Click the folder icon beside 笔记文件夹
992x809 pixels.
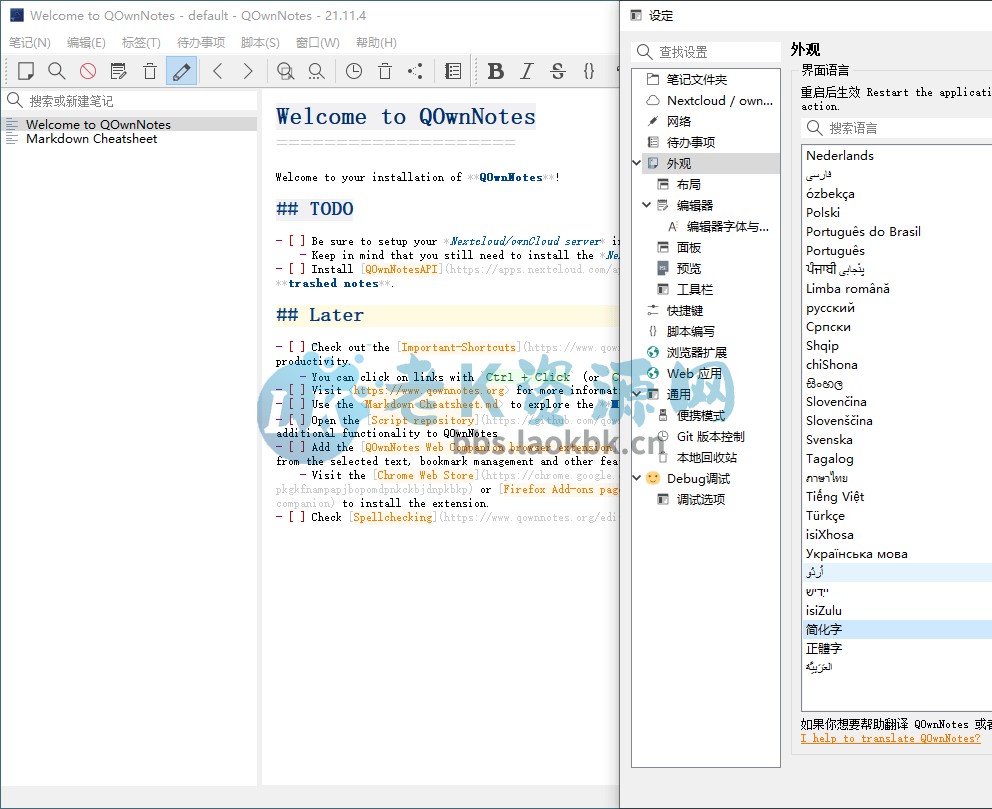653,79
